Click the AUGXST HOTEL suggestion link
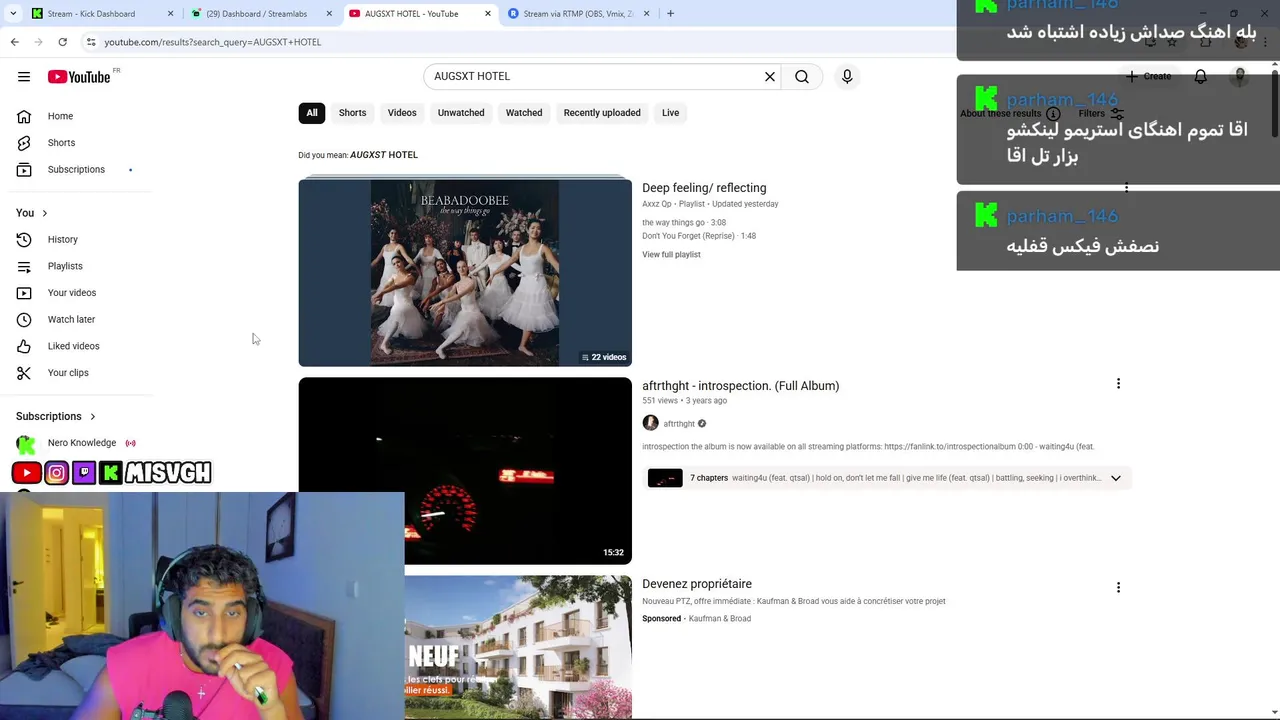The image size is (1280, 720). [384, 155]
